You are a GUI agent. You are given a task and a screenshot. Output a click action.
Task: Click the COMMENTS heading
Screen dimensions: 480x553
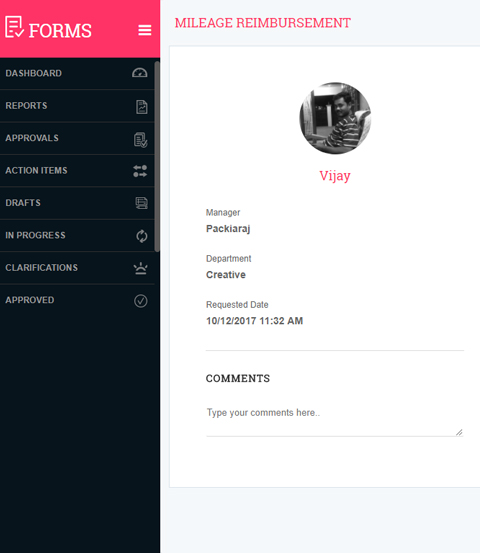(x=238, y=378)
